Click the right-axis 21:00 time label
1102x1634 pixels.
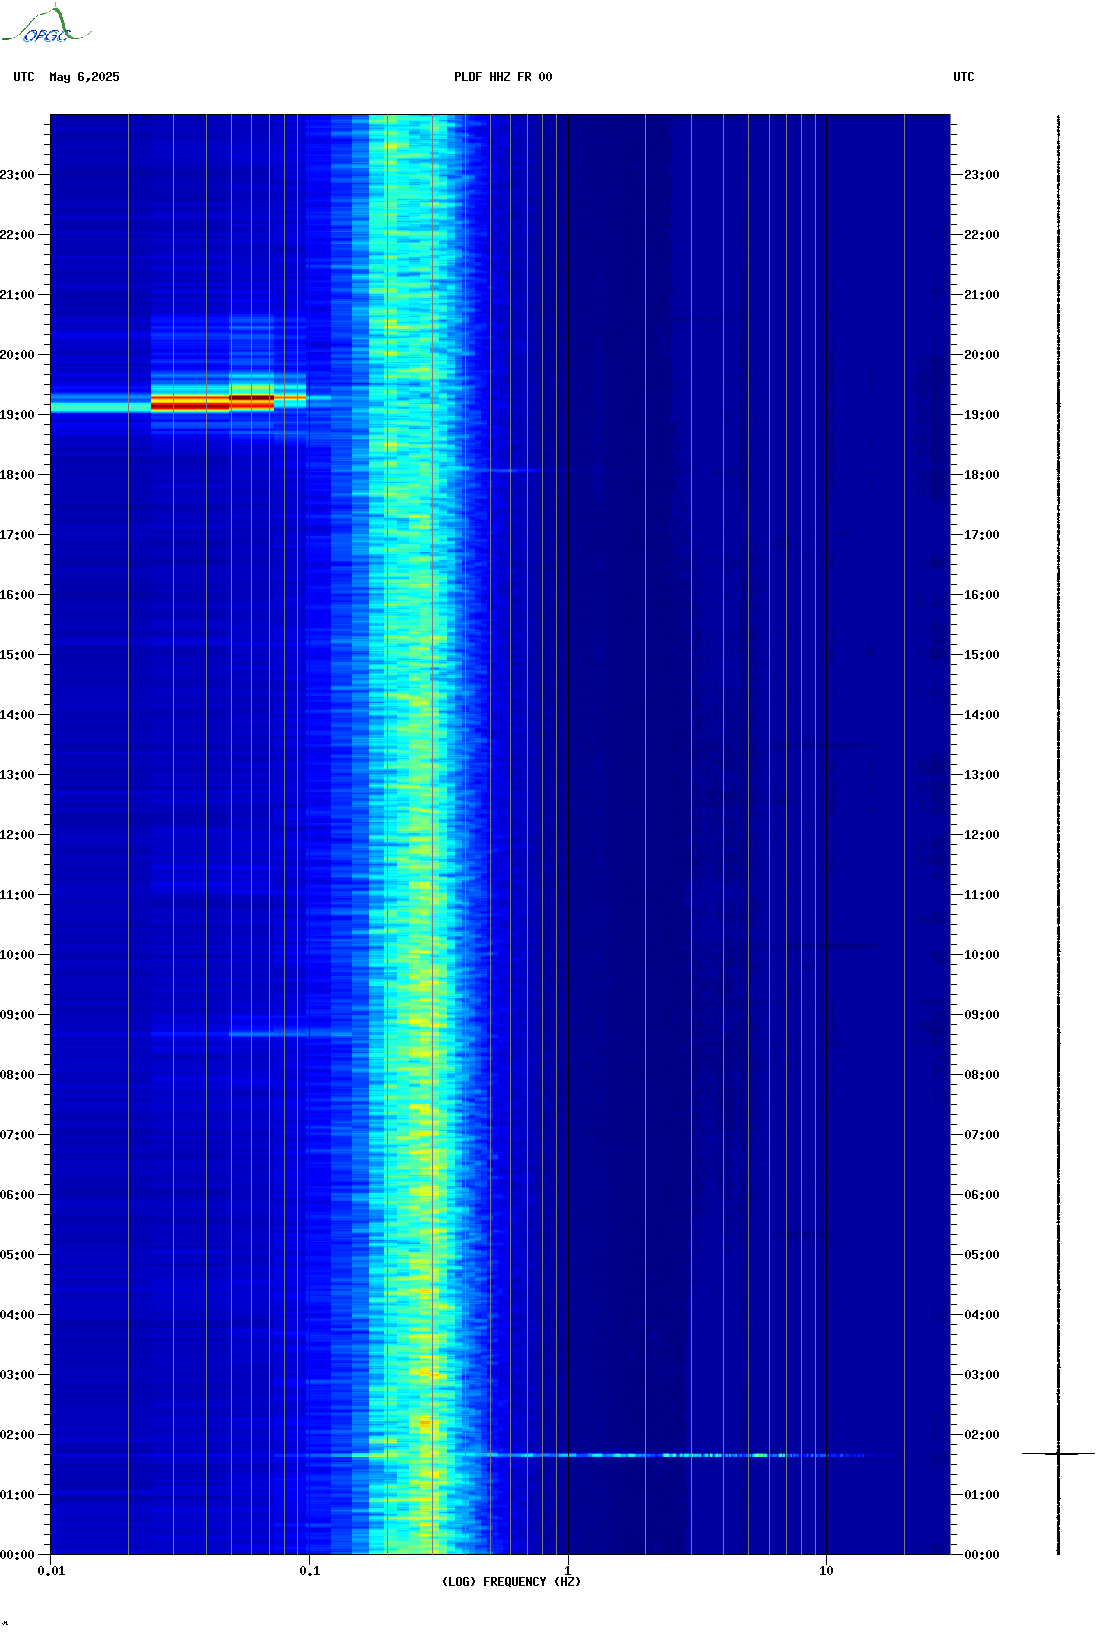pos(982,295)
